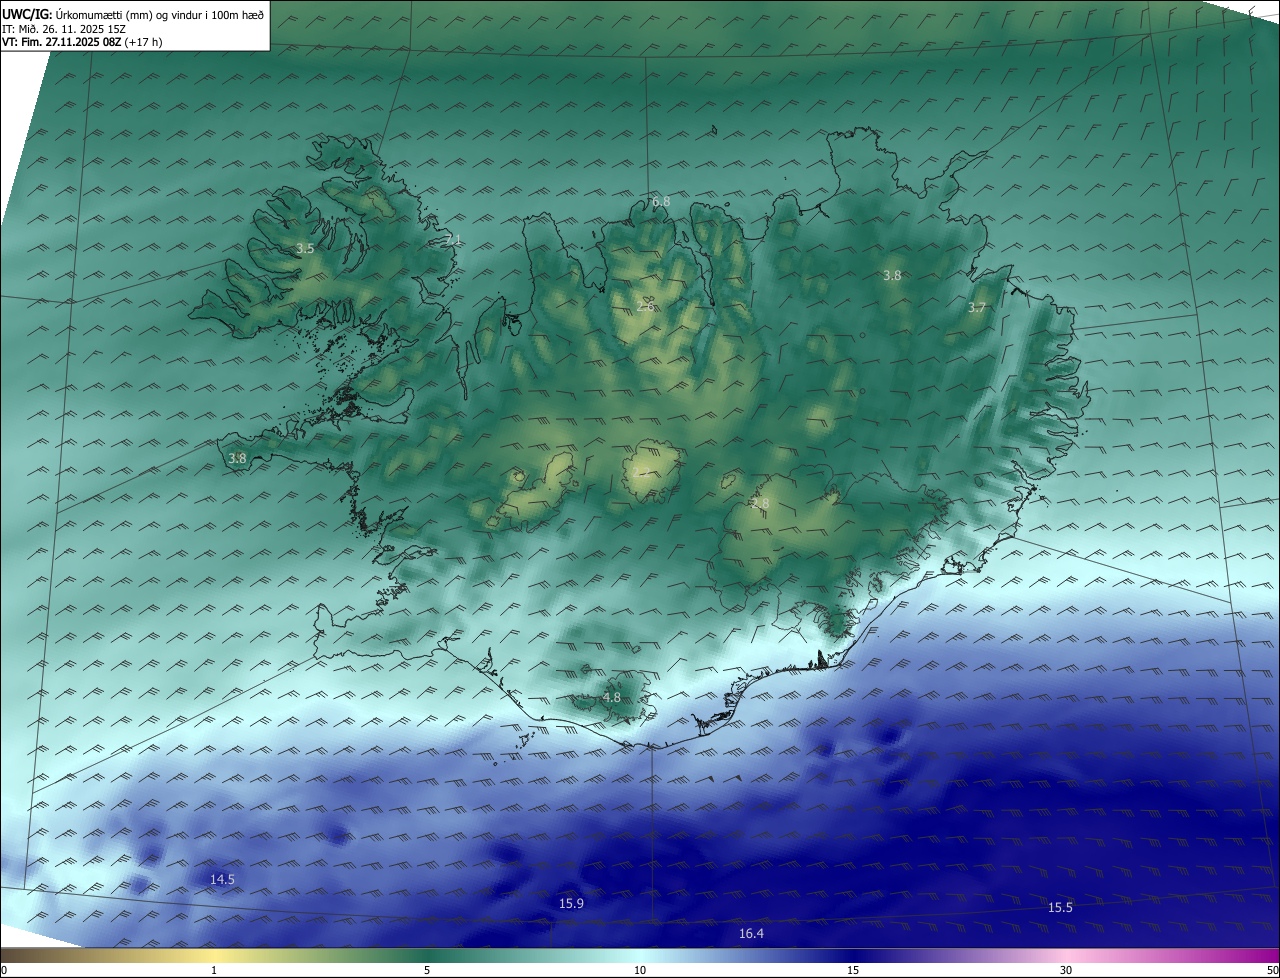Click the 6.8 value on the map

point(661,202)
